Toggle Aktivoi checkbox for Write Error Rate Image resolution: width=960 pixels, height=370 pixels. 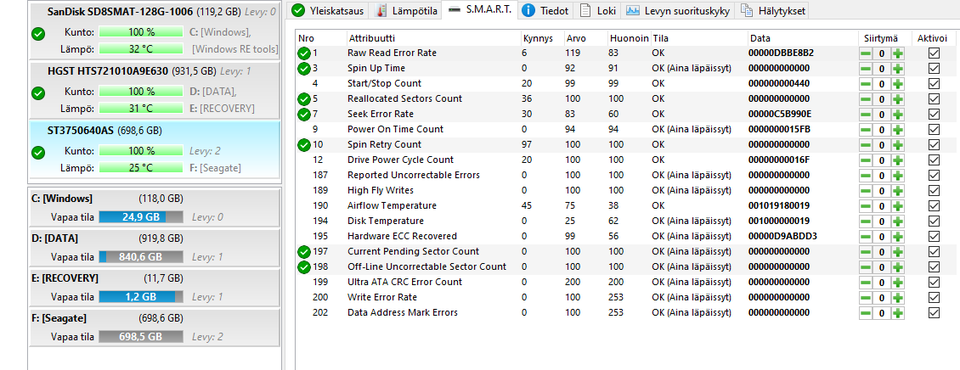(934, 298)
